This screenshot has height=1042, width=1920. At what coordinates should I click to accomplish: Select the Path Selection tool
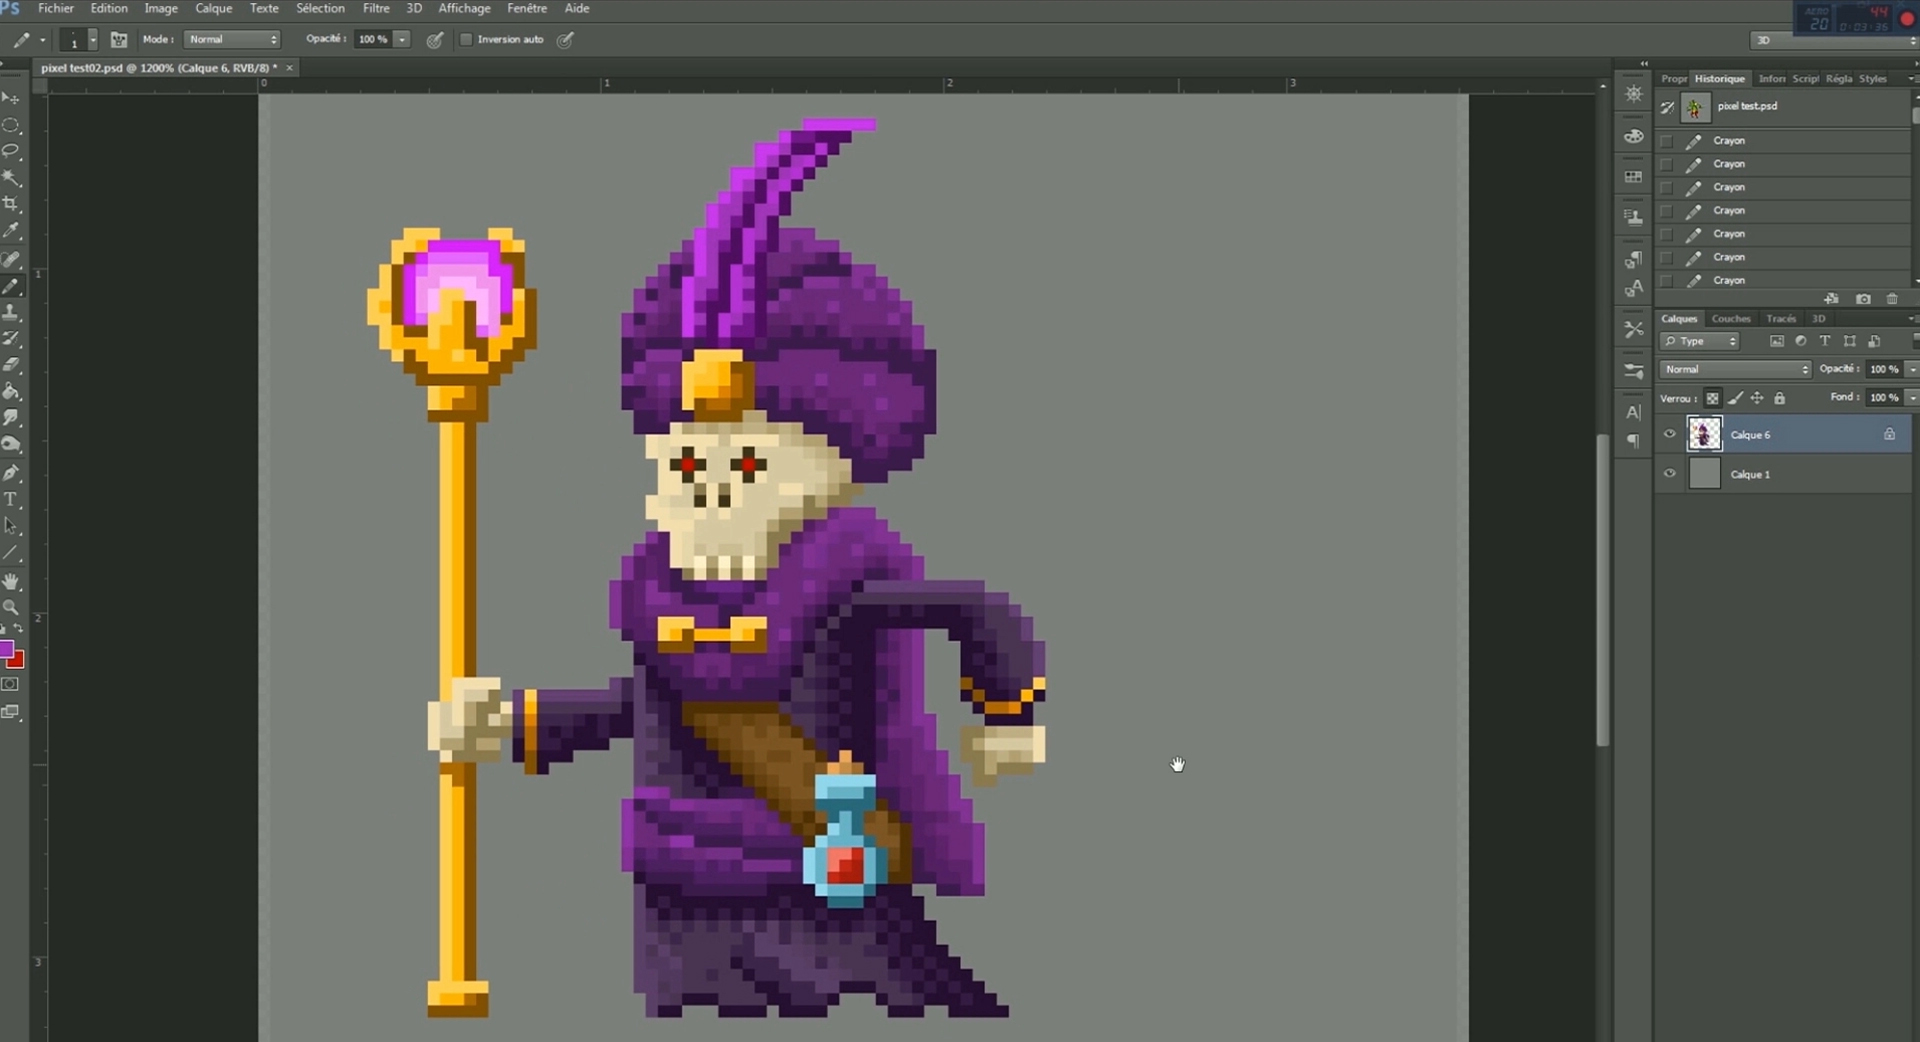(11, 525)
